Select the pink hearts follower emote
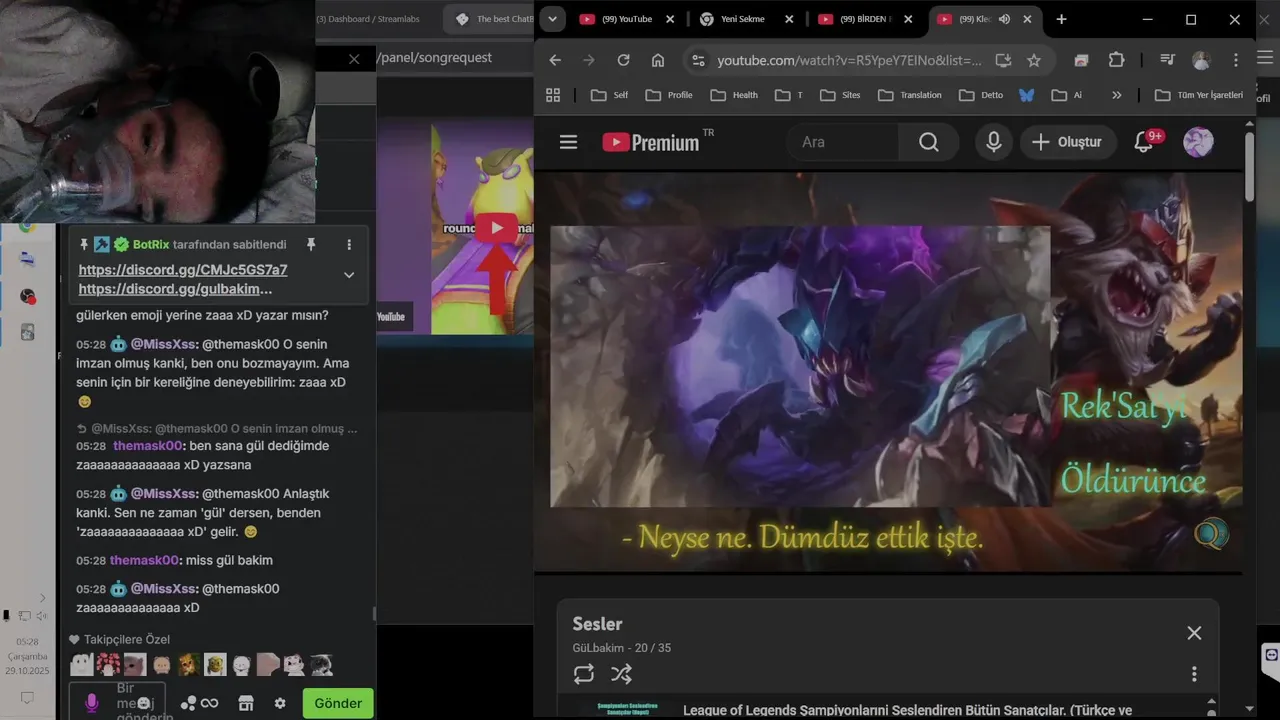Viewport: 1280px width, 720px height. point(108,664)
